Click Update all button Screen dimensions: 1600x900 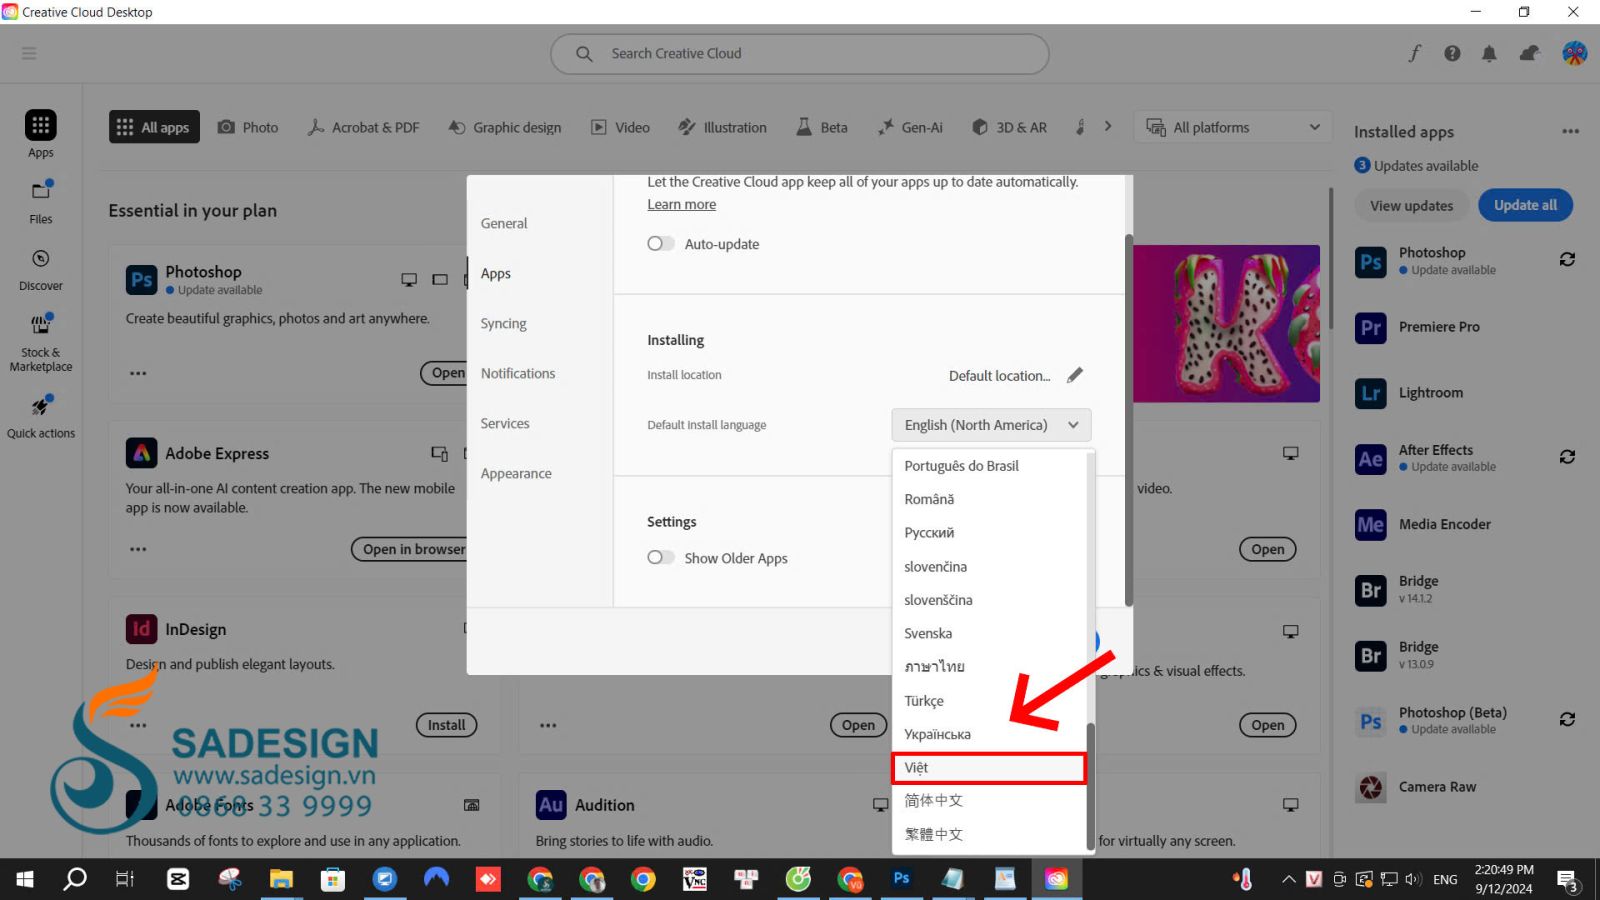point(1525,205)
